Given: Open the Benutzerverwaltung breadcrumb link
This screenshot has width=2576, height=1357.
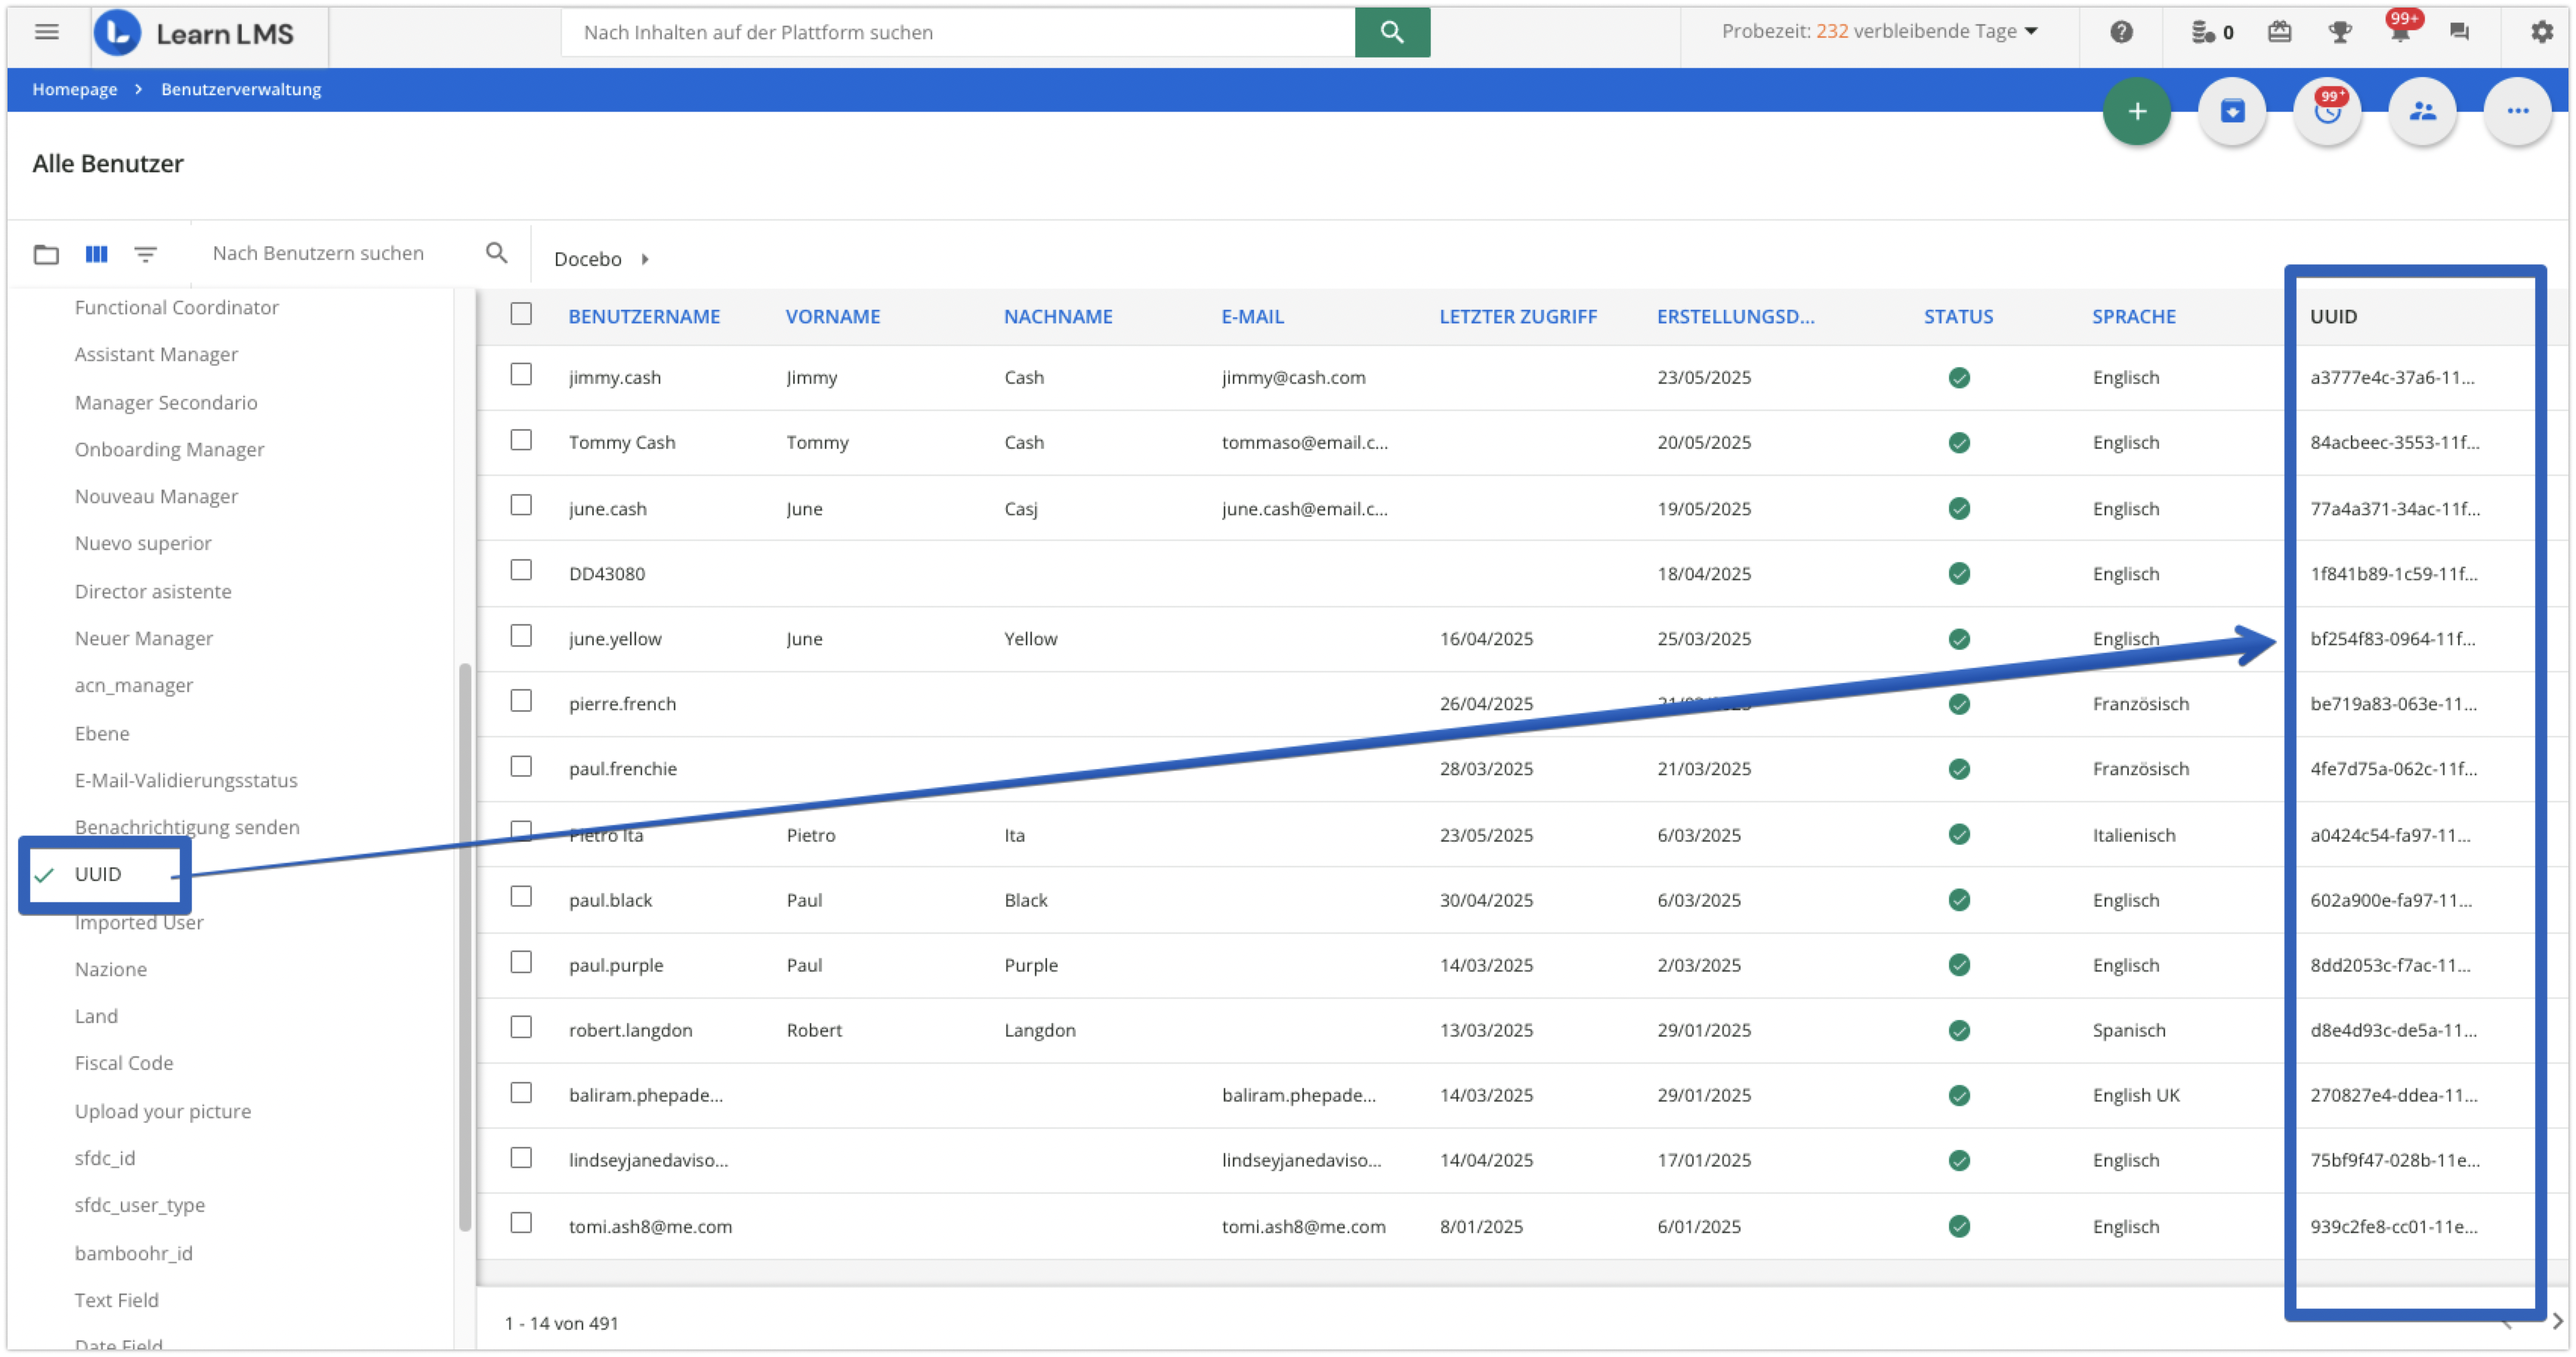Looking at the screenshot, I should [x=241, y=89].
